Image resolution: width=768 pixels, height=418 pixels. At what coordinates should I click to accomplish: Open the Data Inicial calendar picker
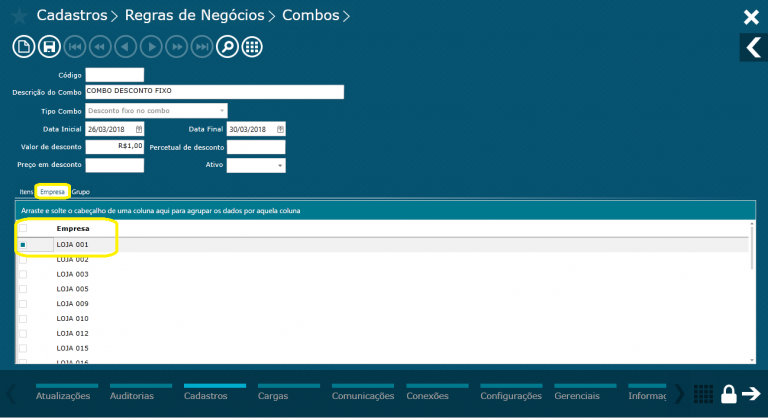139,129
